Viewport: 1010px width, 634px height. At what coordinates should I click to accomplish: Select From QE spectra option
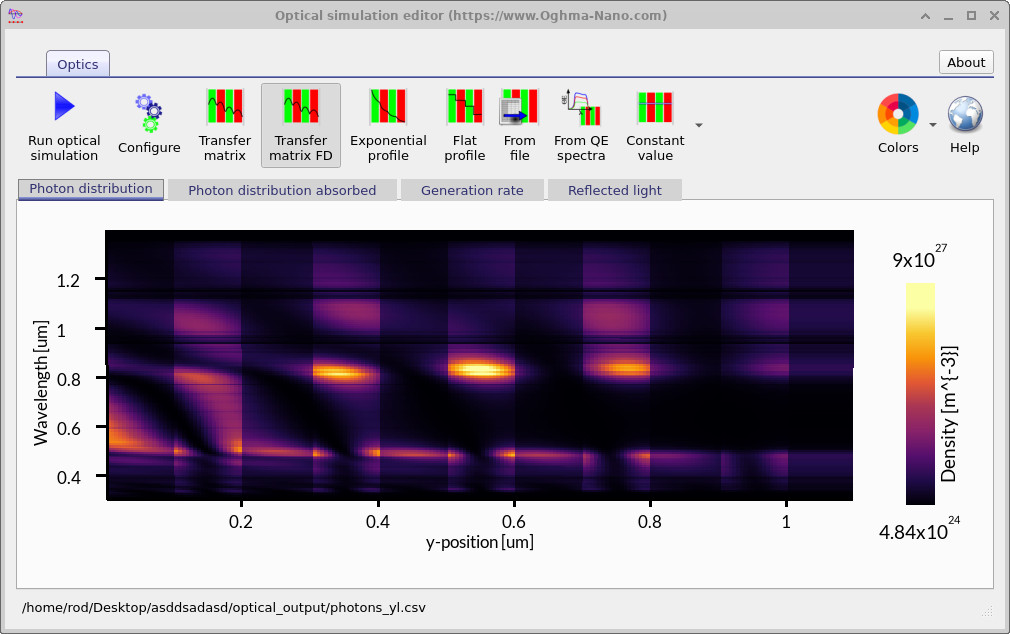pos(581,125)
